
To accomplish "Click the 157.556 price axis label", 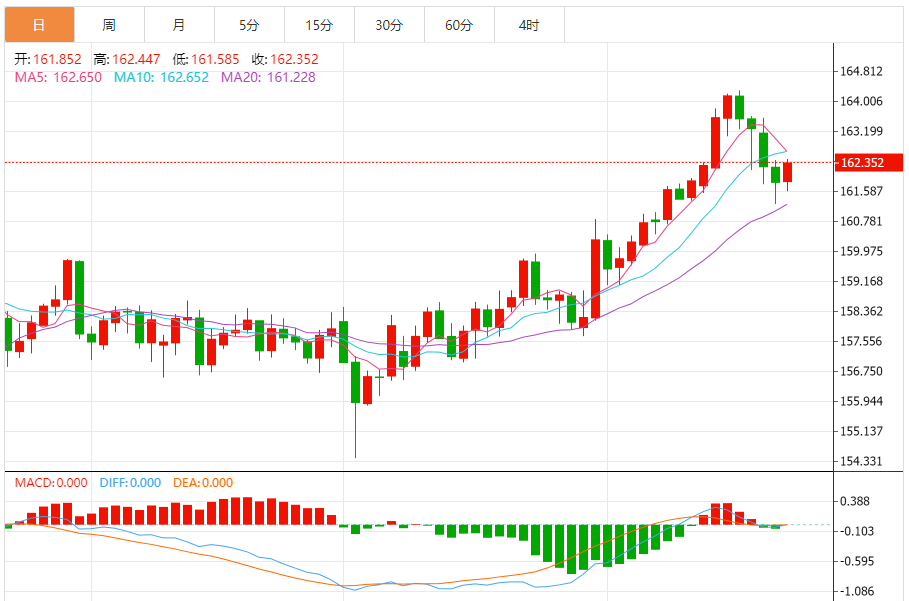I will 861,341.
